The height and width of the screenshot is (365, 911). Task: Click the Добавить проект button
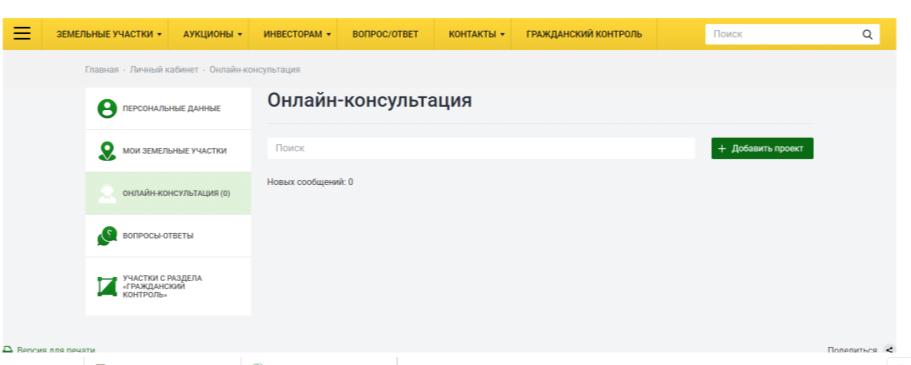(762, 148)
